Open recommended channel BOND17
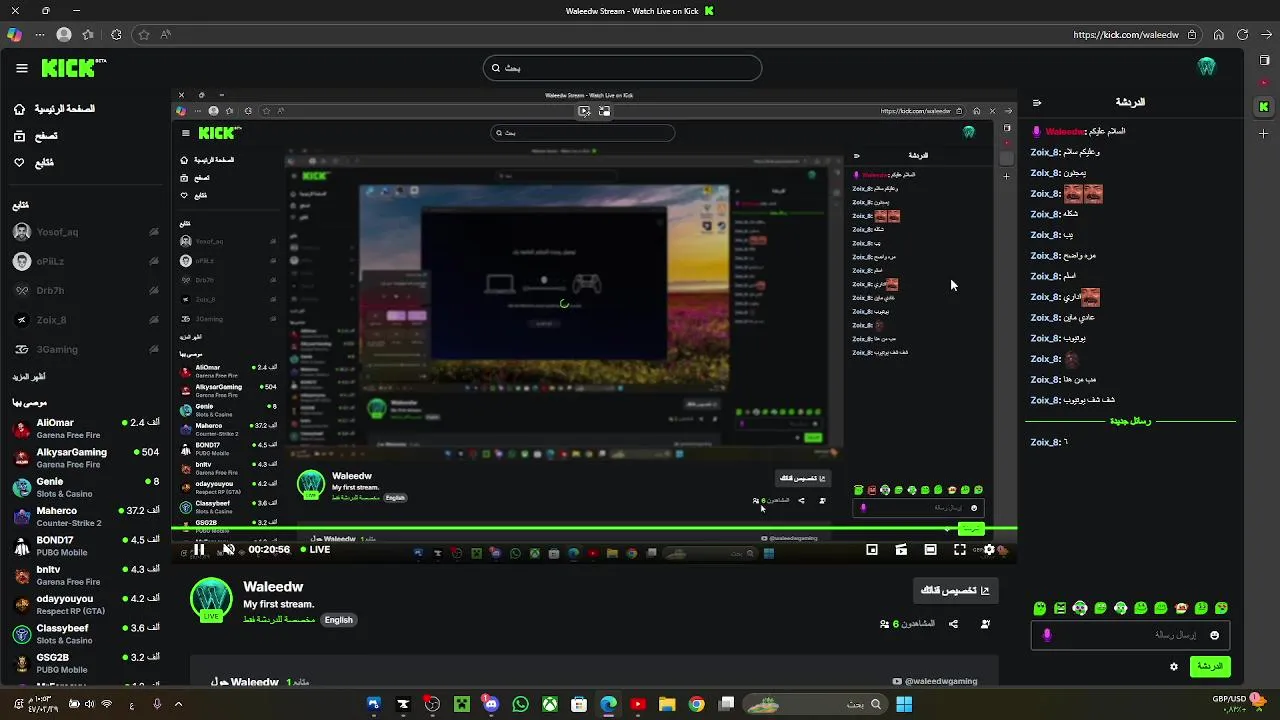This screenshot has height=720, width=1280. pyautogui.click(x=85, y=546)
